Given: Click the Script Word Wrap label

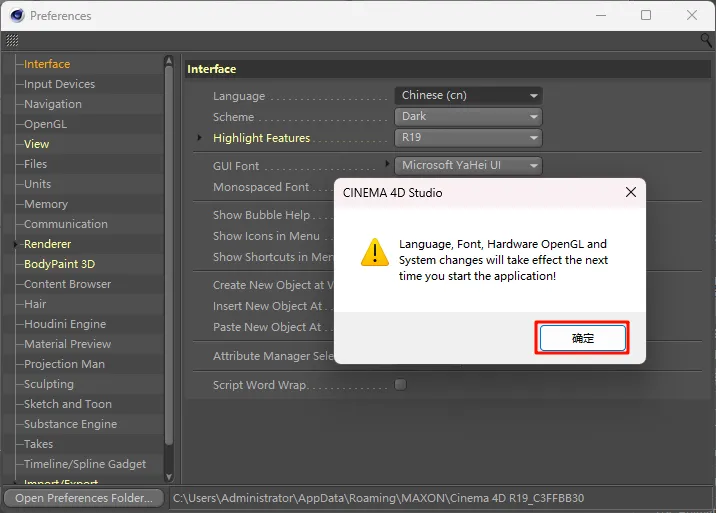Looking at the screenshot, I should click(261, 385).
